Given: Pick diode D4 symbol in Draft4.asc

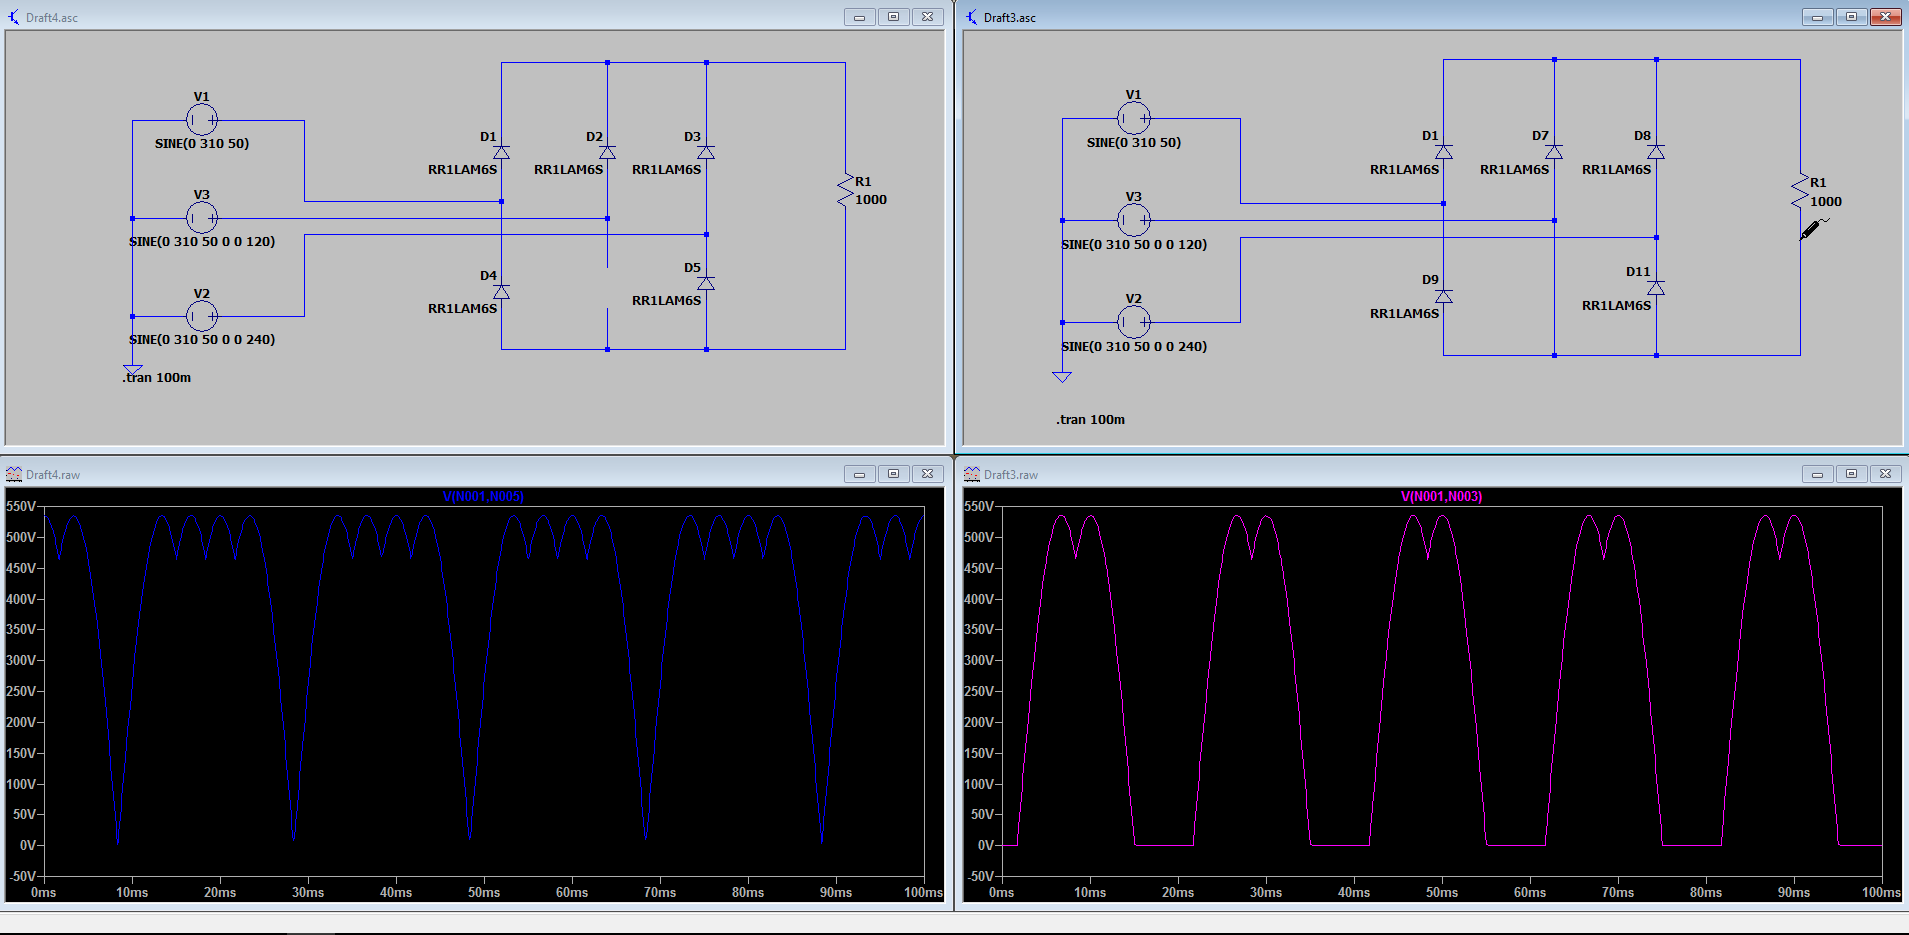Looking at the screenshot, I should pos(501,291).
